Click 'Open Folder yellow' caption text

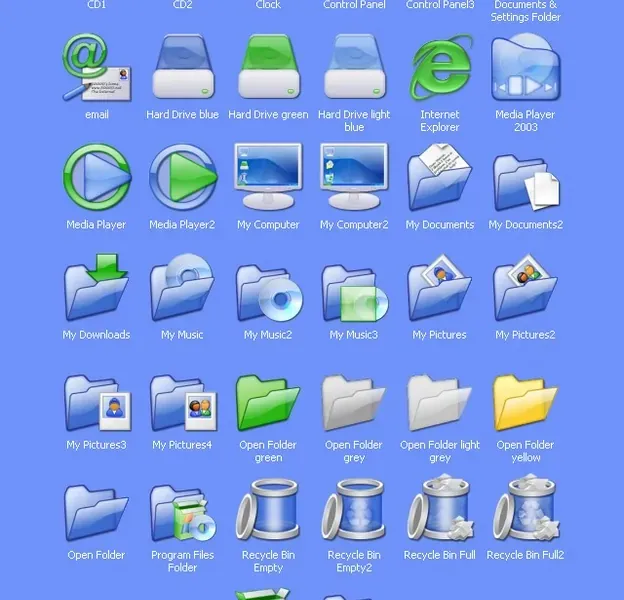(525, 451)
